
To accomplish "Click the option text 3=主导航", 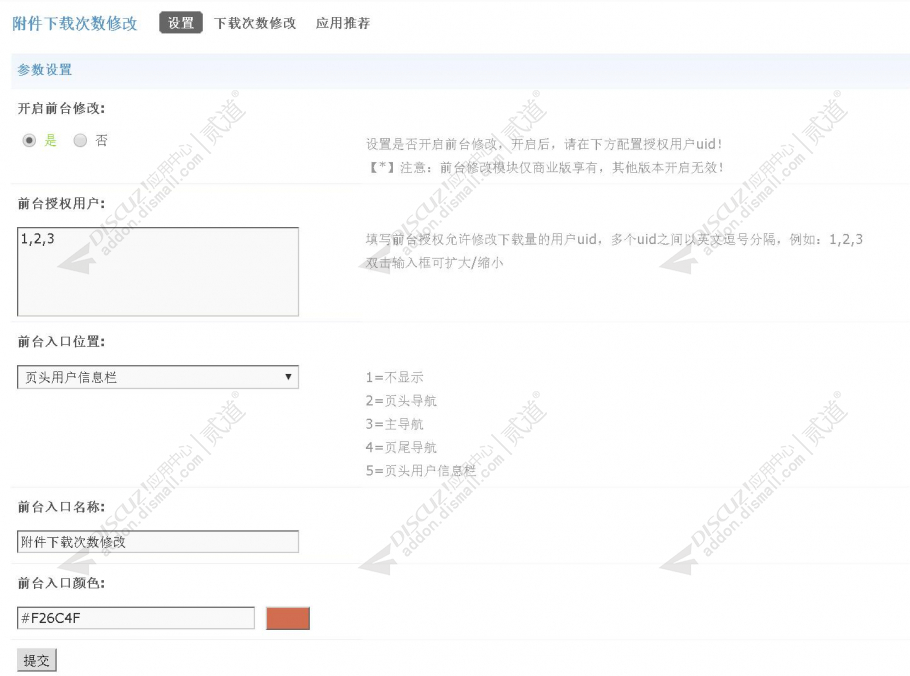I will point(395,424).
